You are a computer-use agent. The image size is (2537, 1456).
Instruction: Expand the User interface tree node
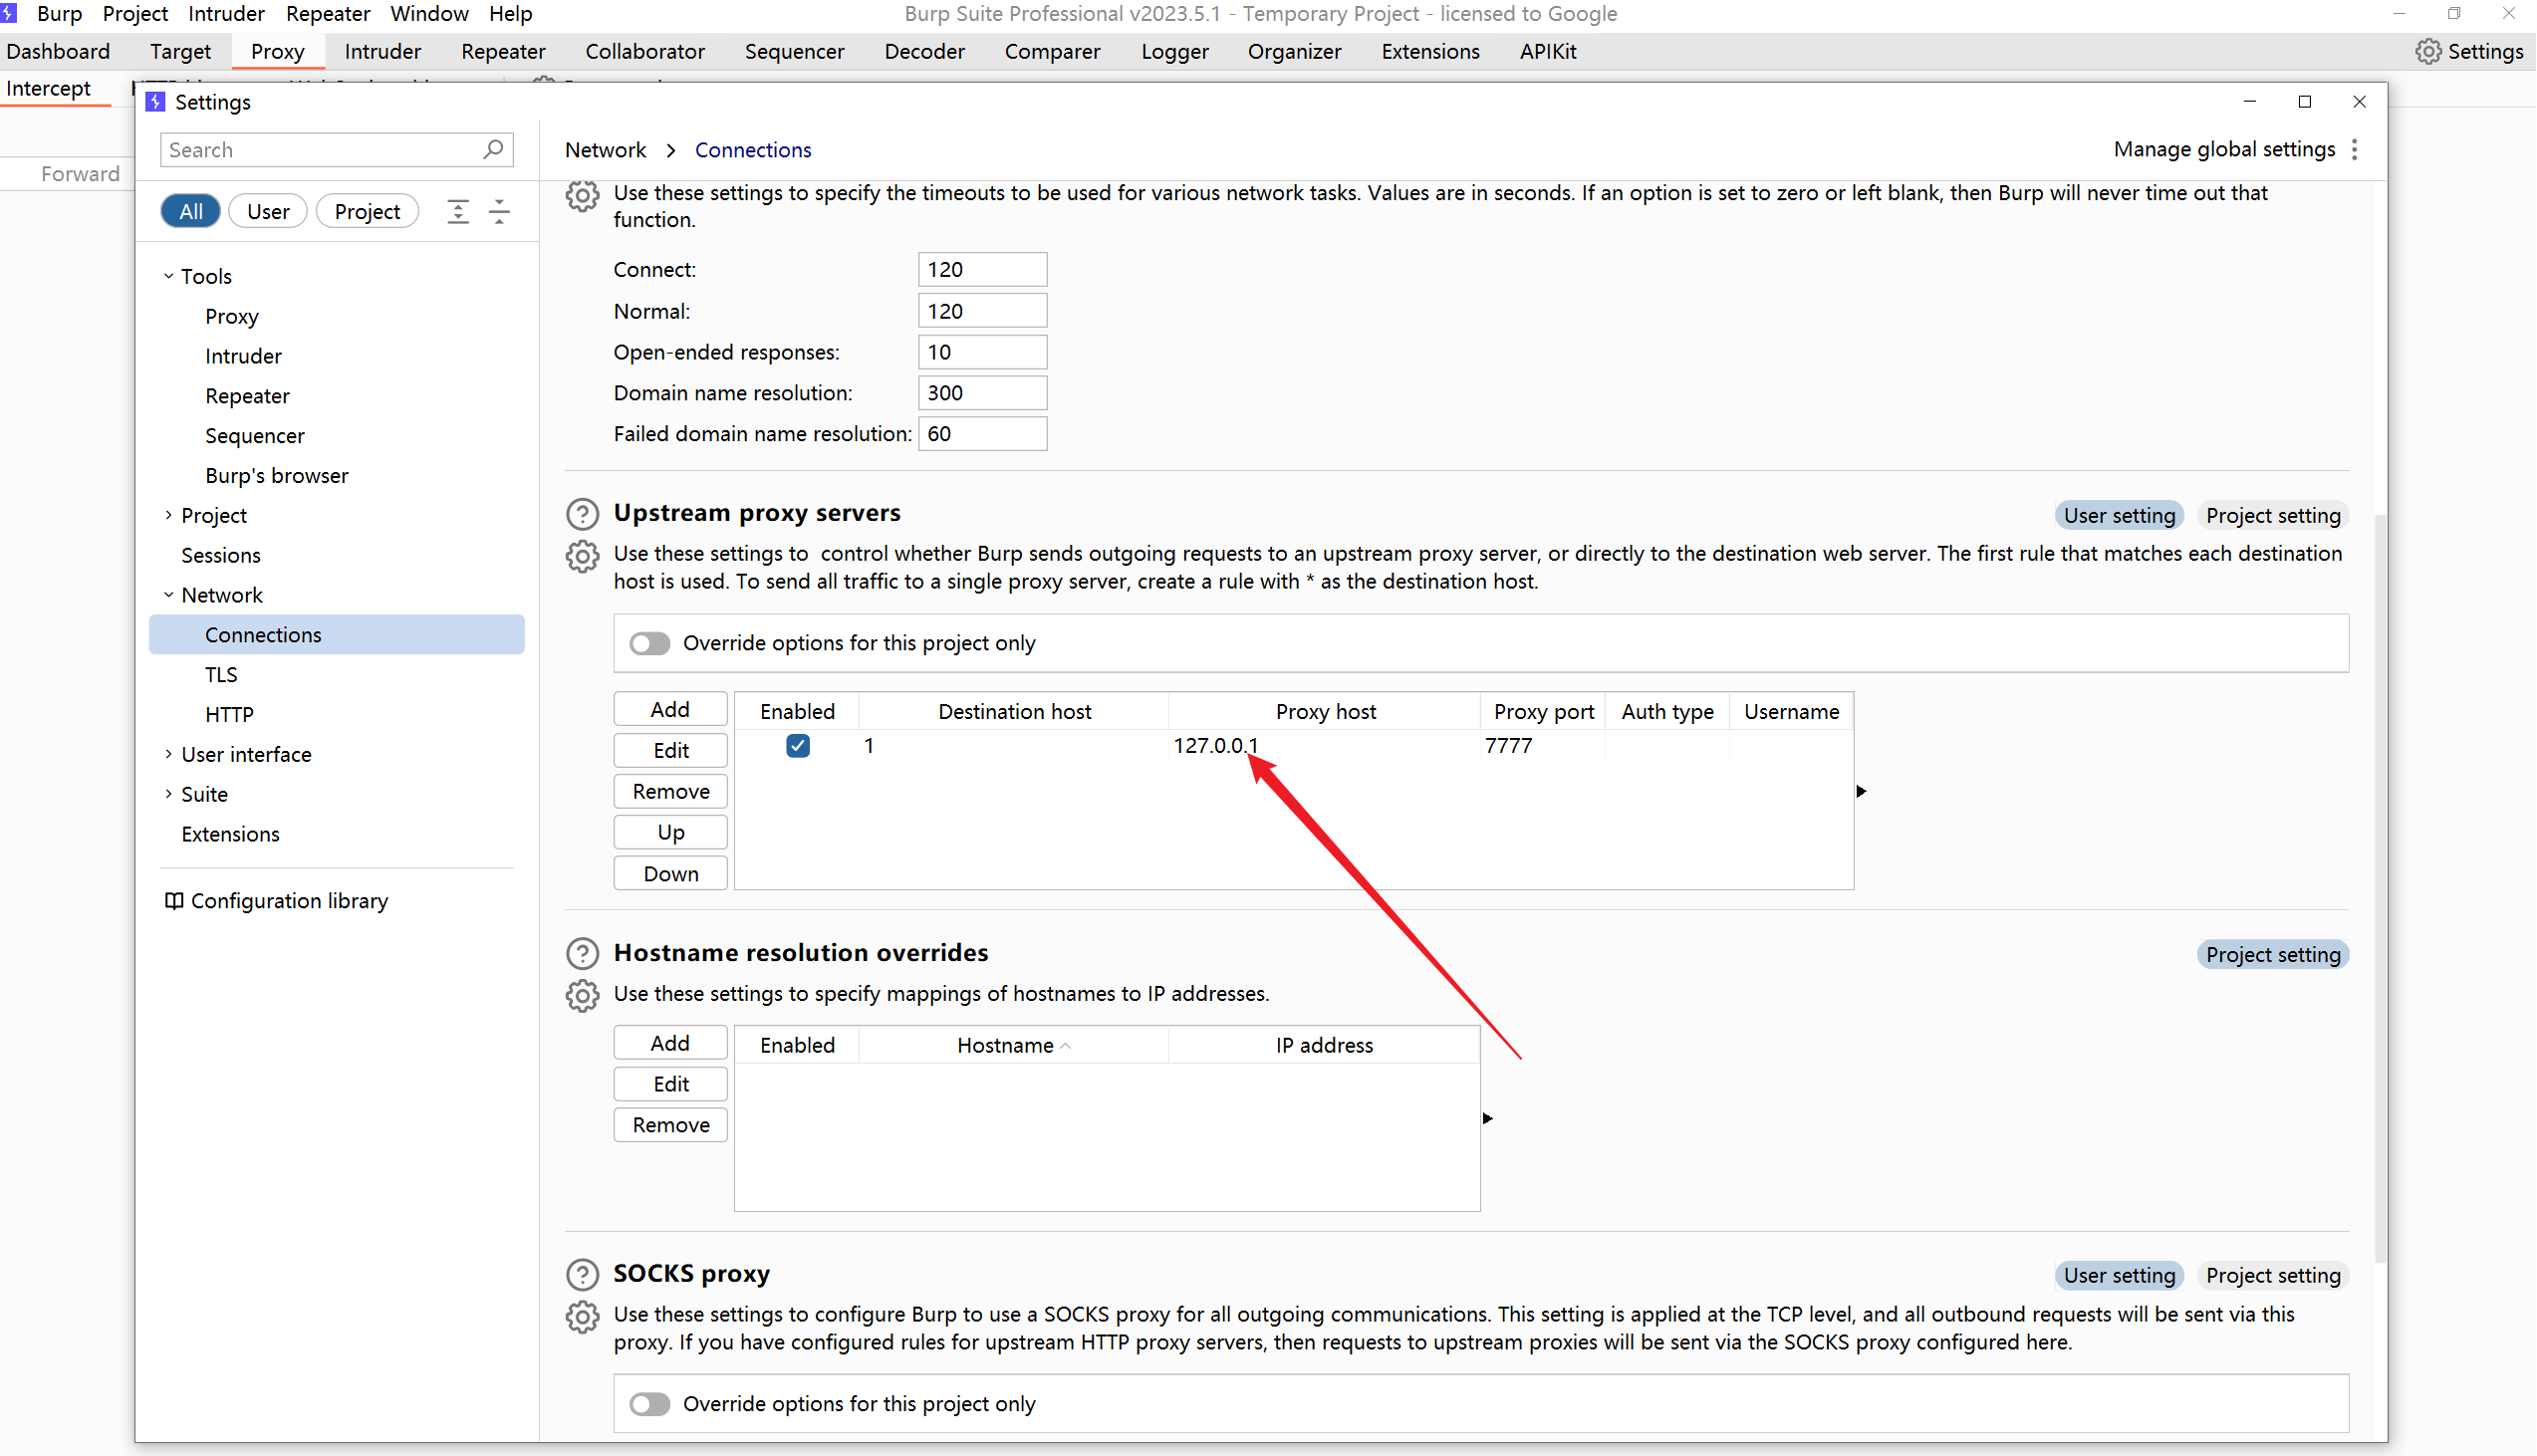pos(168,755)
